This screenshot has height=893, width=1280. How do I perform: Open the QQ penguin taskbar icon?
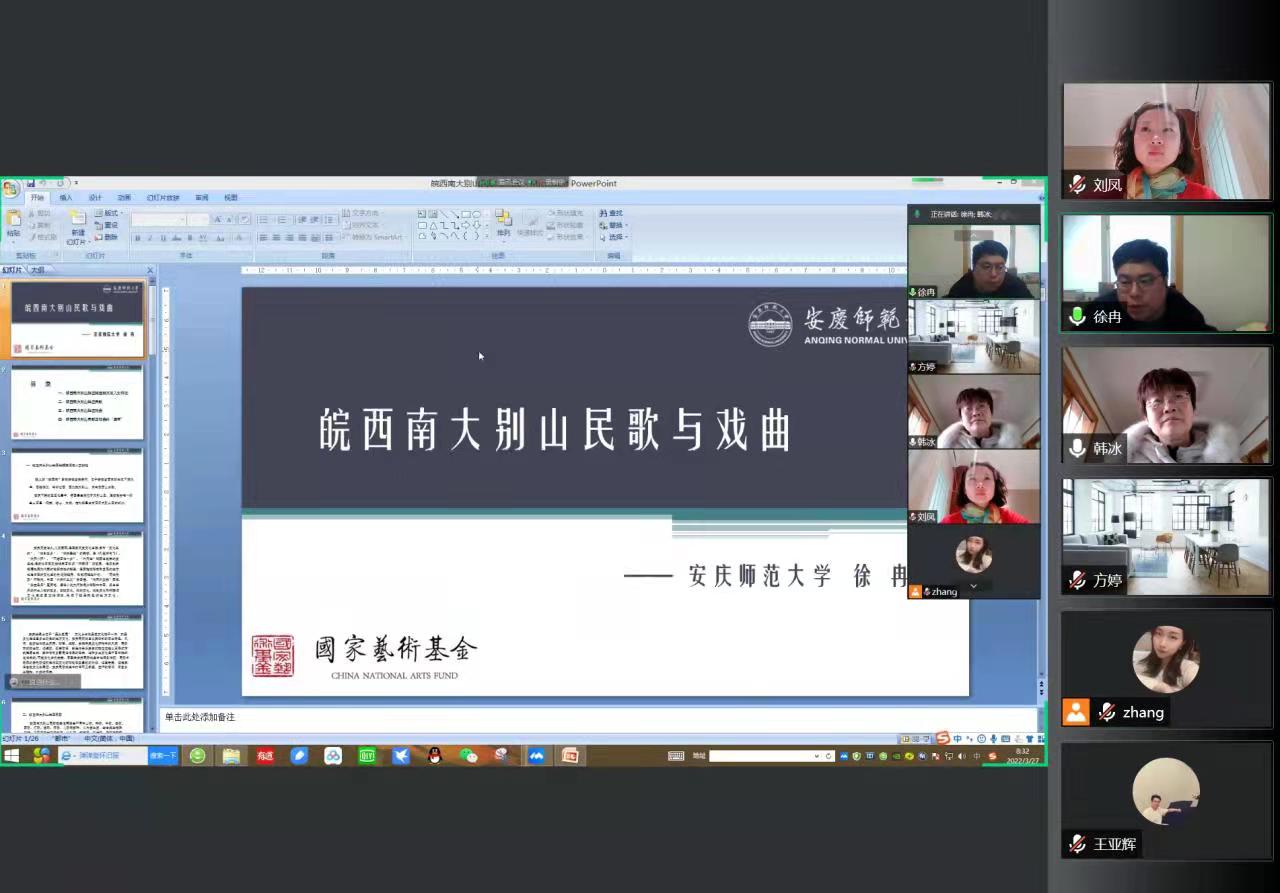coord(434,756)
